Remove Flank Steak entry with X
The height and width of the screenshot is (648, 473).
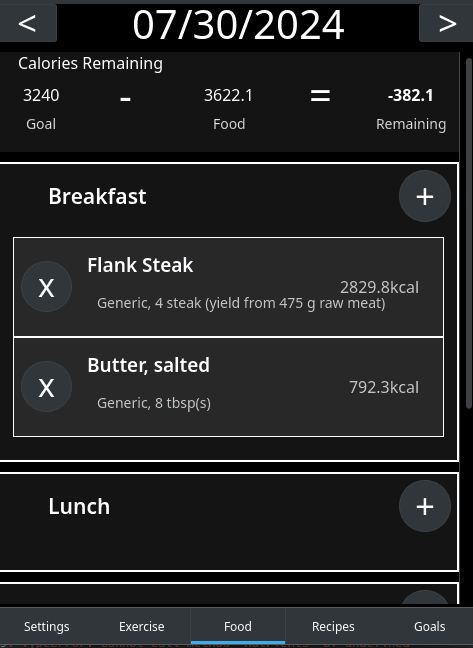pyautogui.click(x=46, y=287)
